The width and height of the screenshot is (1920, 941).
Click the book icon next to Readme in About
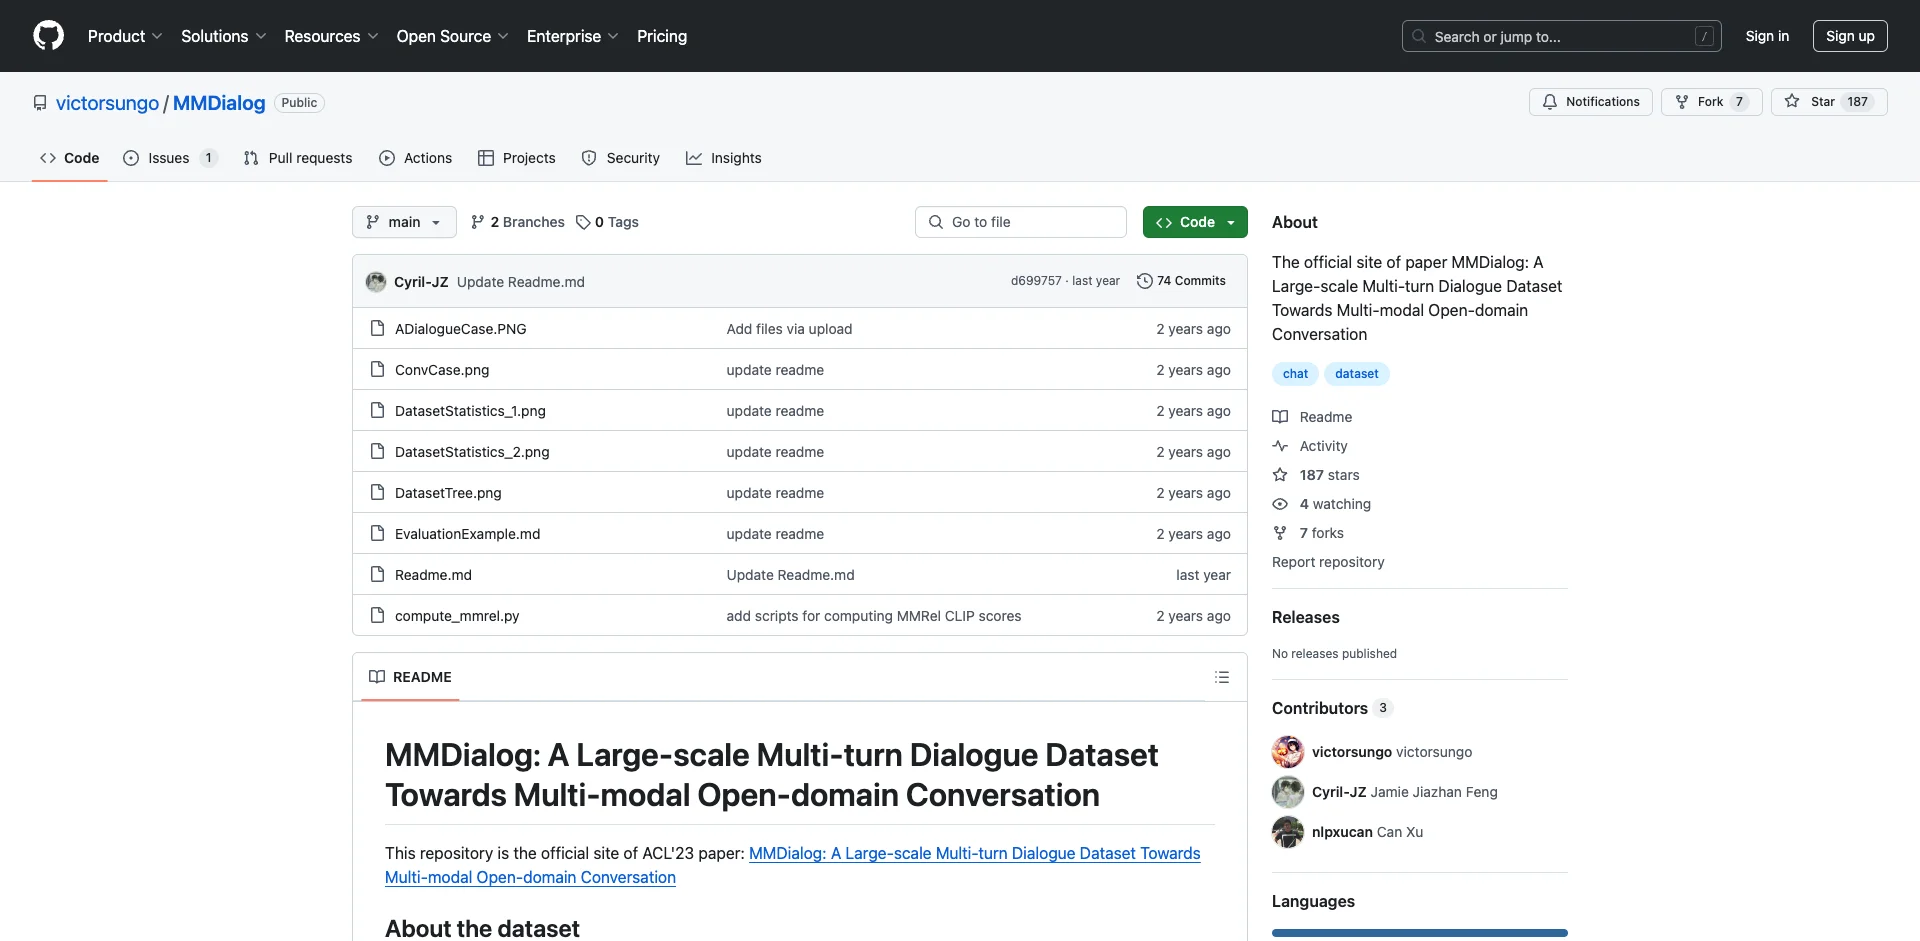[x=1280, y=417]
